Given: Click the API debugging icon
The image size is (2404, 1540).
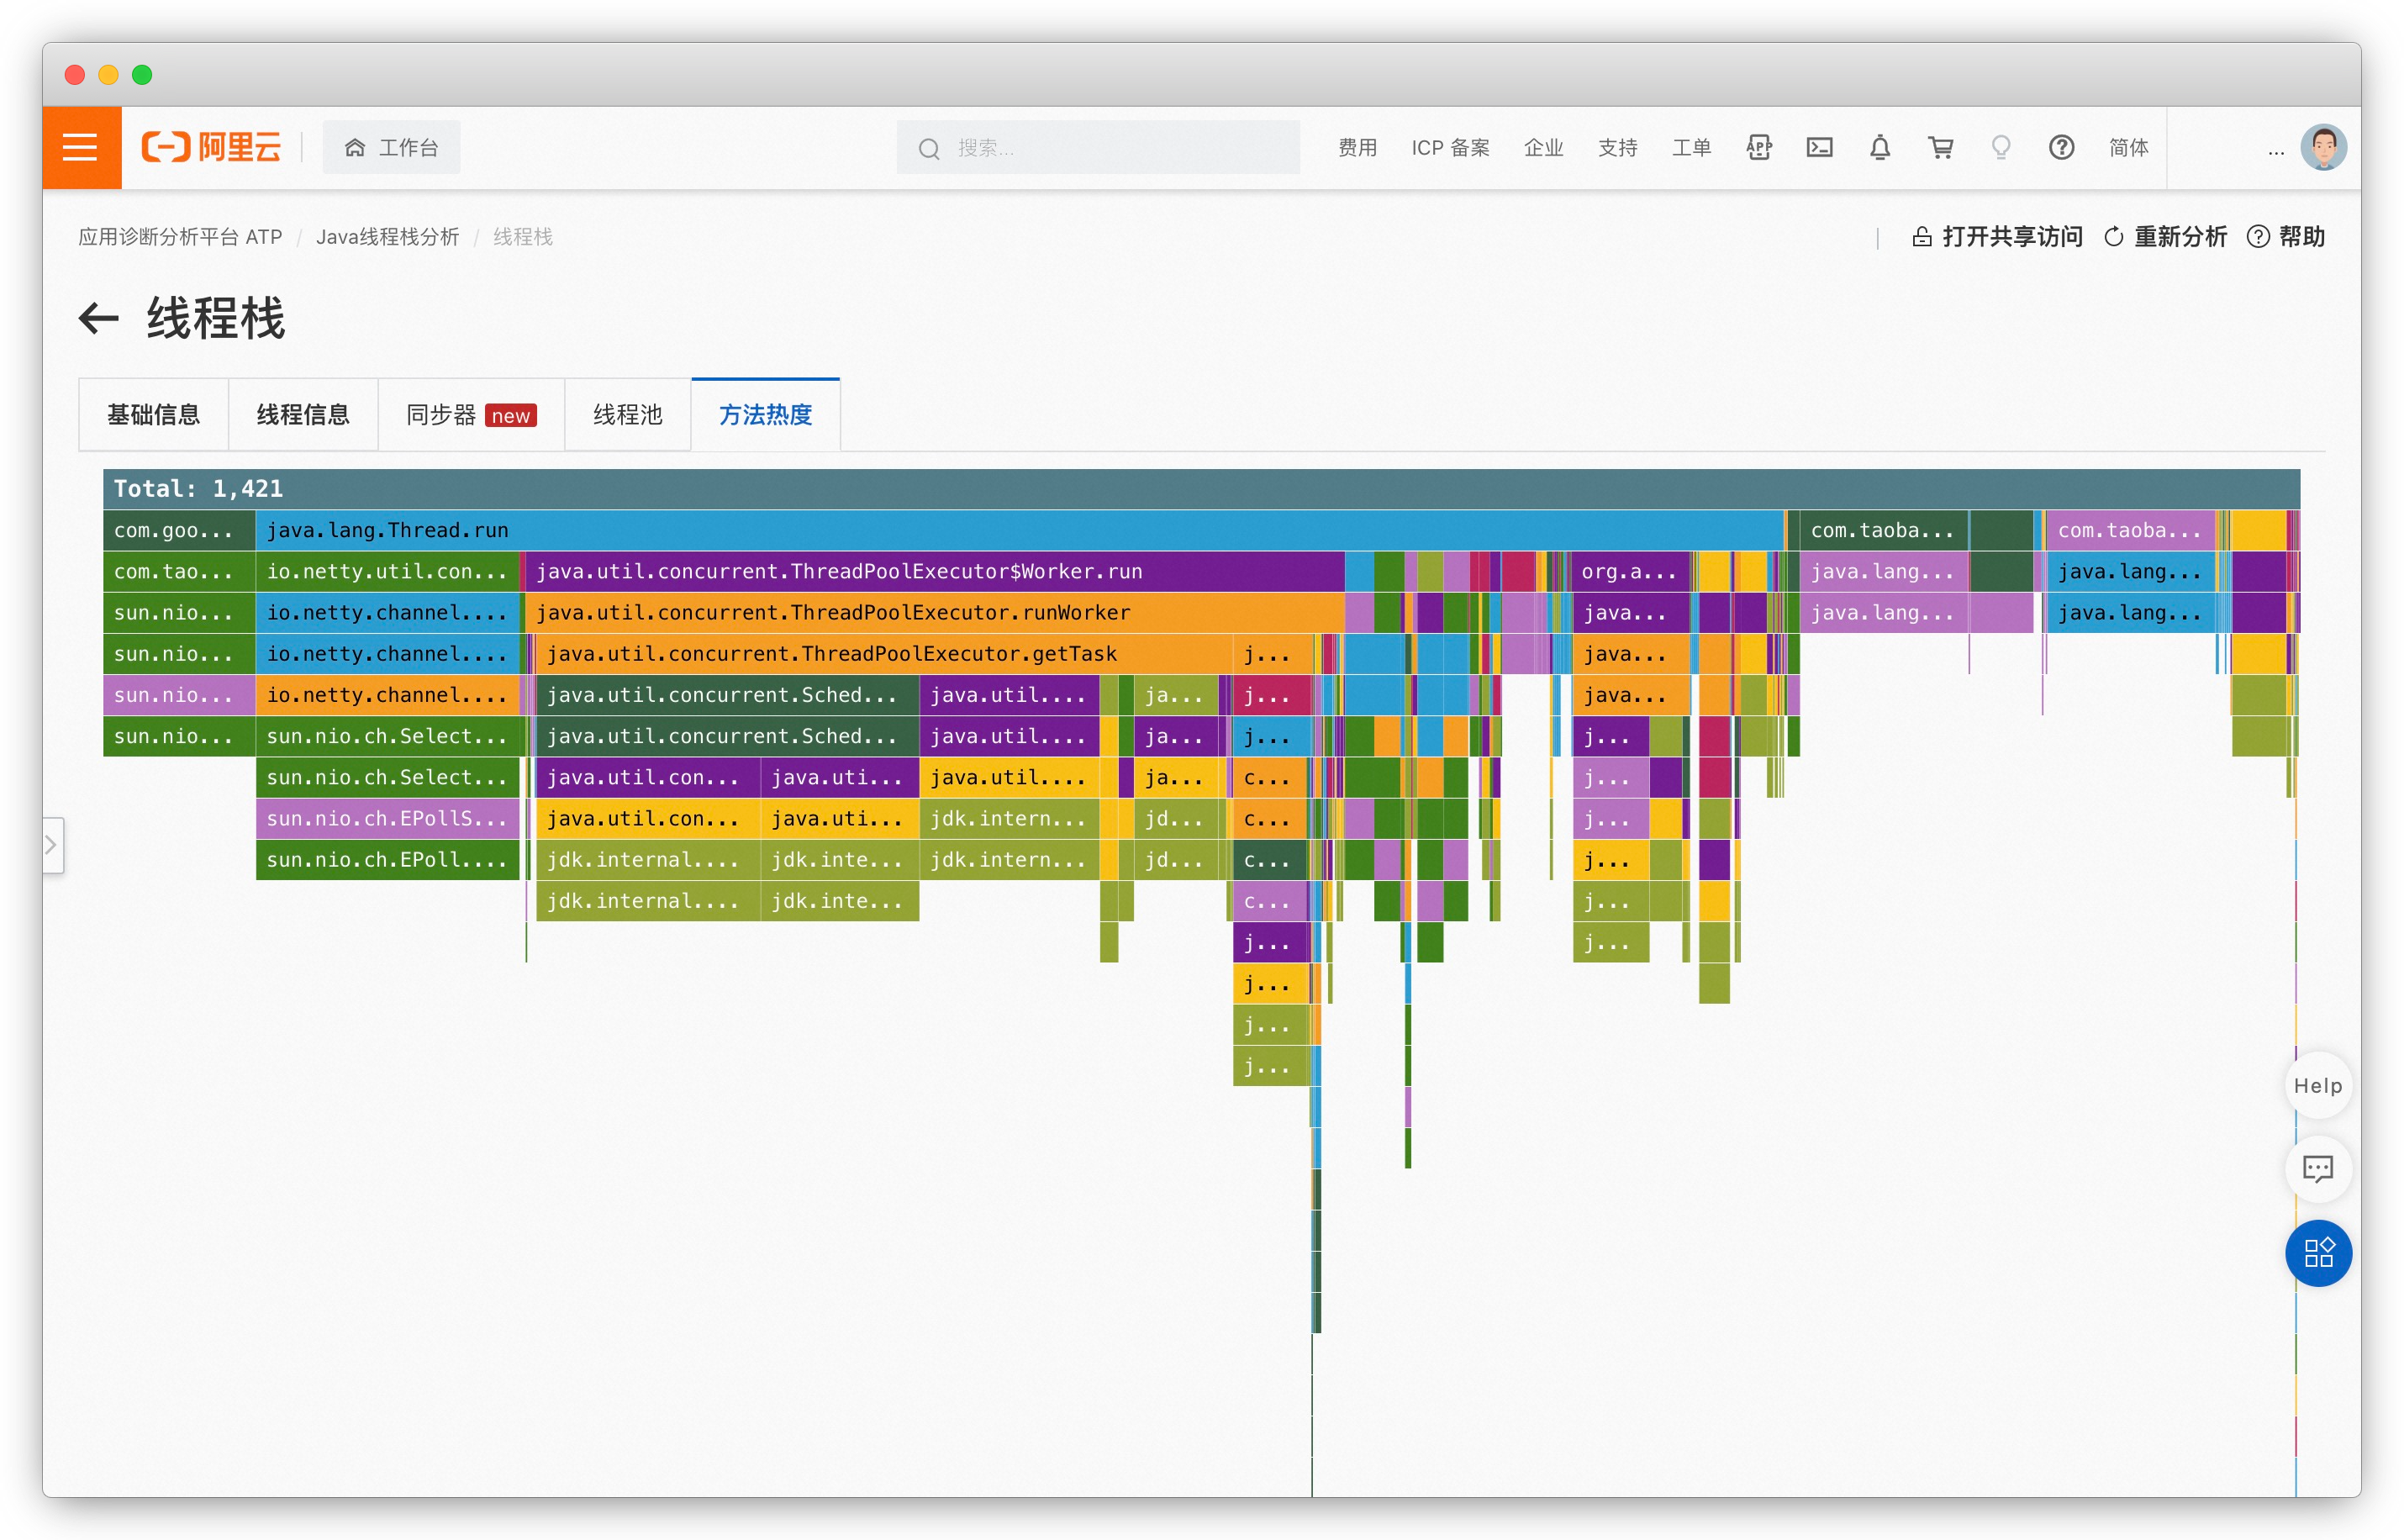Looking at the screenshot, I should tap(1759, 148).
